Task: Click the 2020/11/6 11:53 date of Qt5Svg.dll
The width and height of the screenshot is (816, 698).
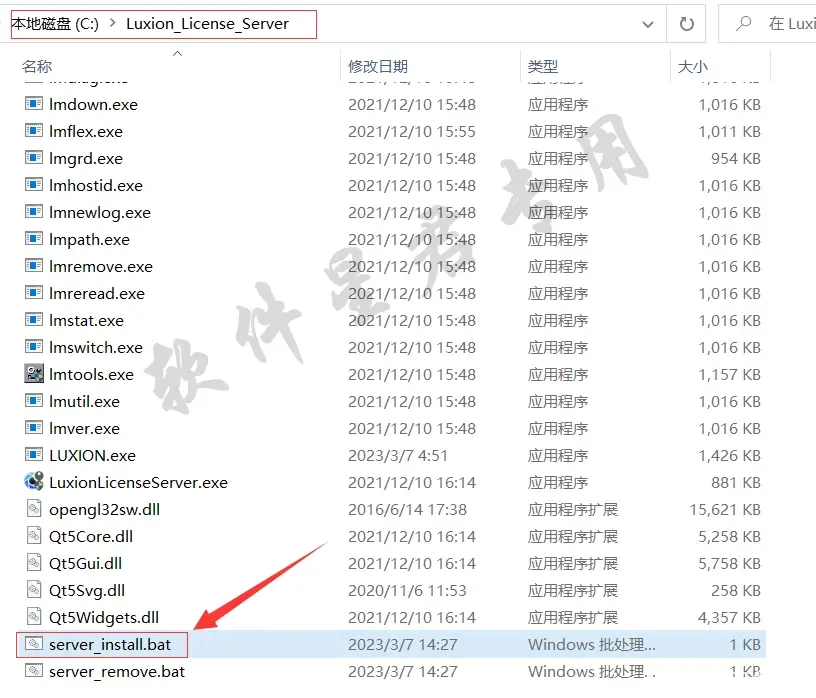Action: point(407,590)
